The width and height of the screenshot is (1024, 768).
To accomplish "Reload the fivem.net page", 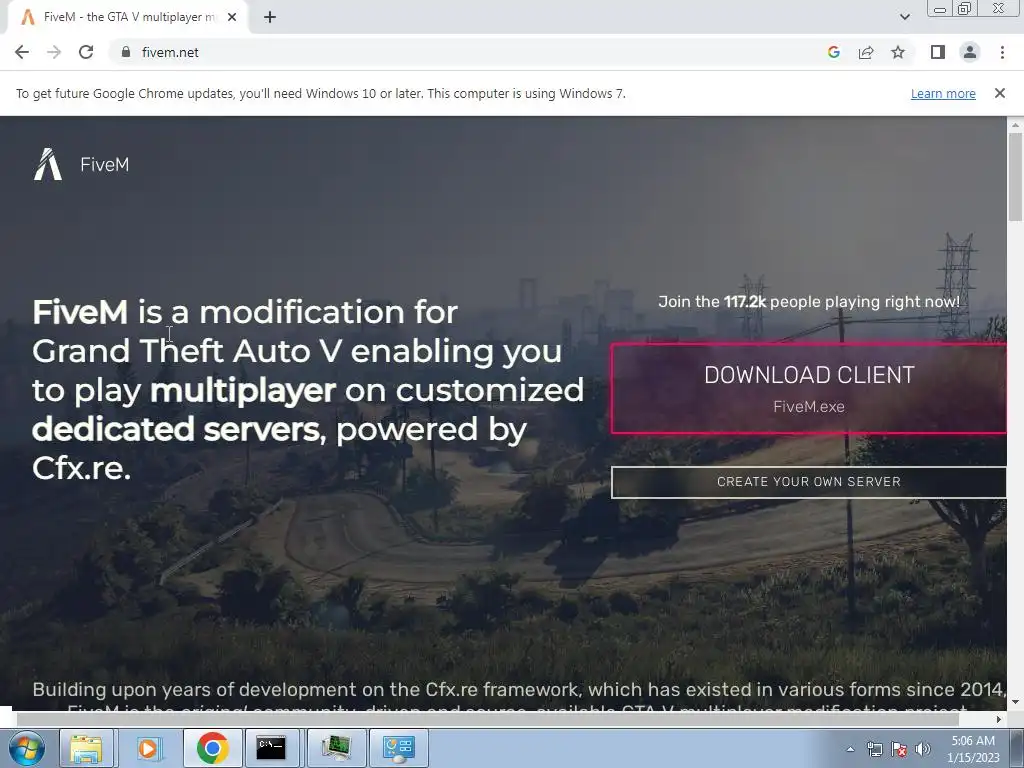I will [86, 52].
